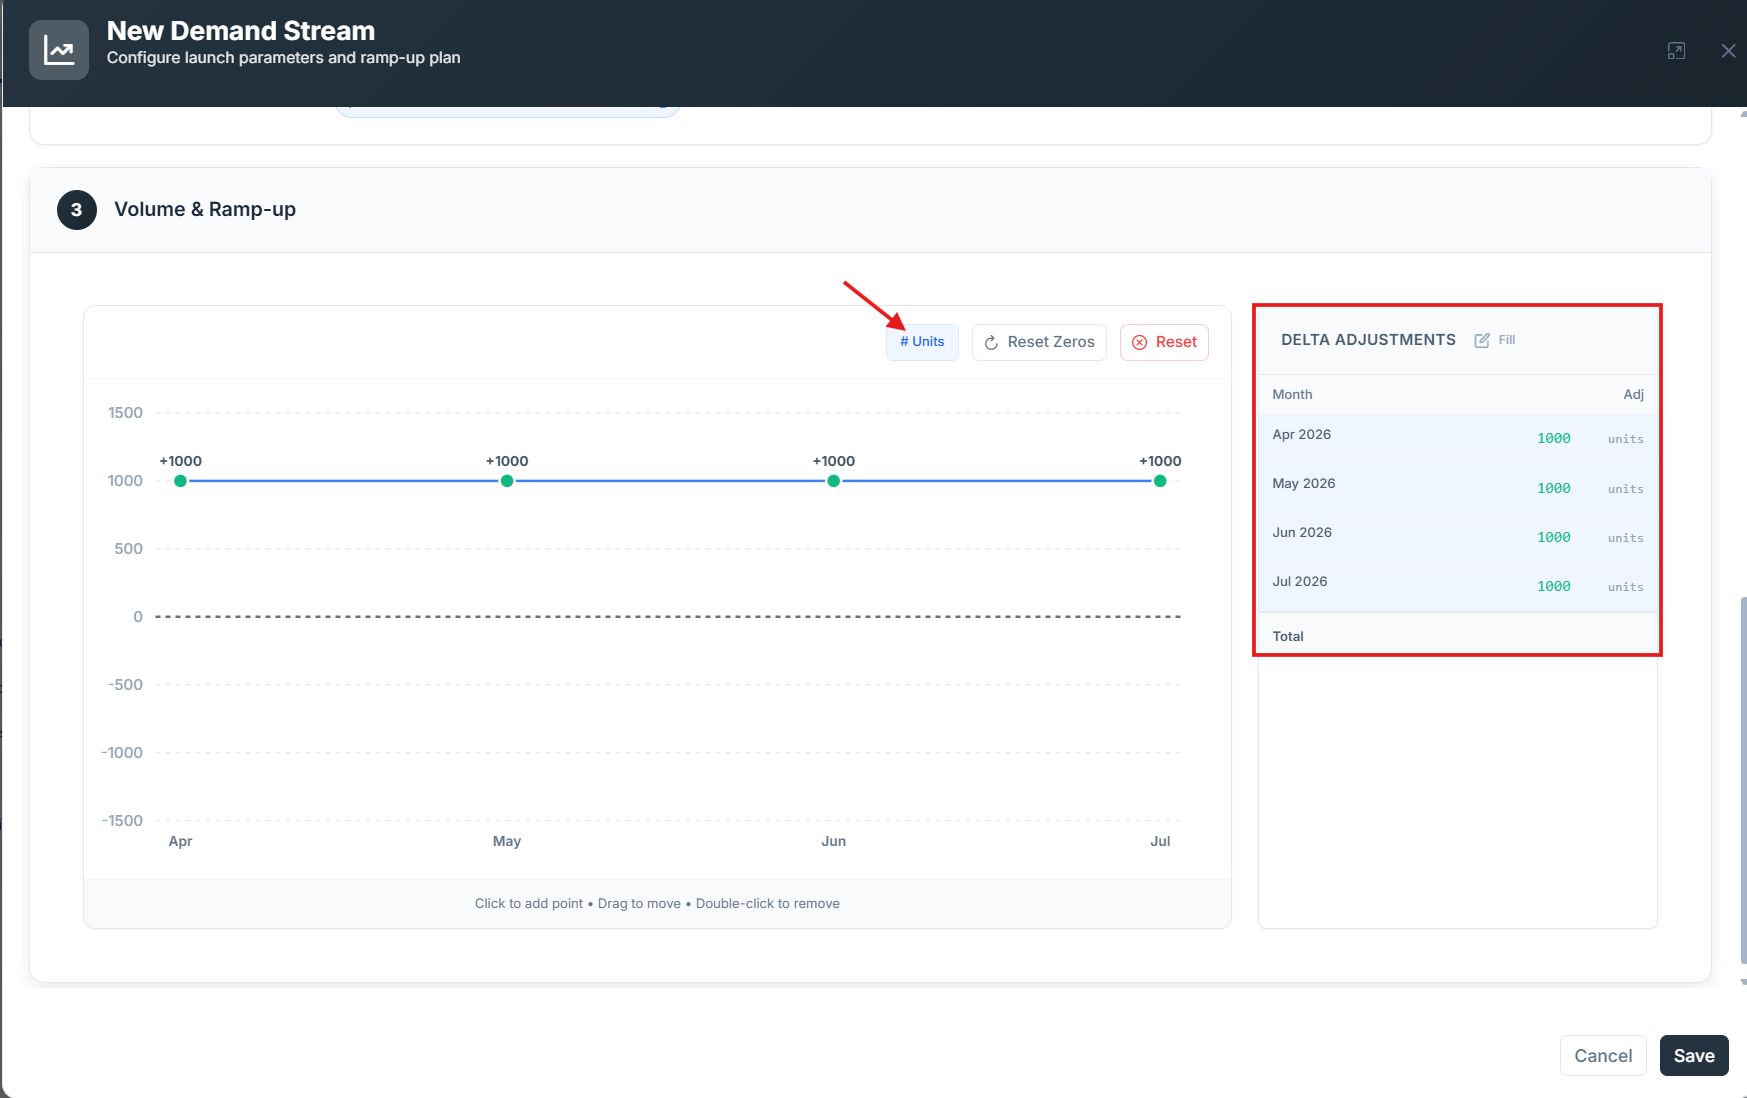The height and width of the screenshot is (1098, 1747).
Task: Click the step 3 number badge
Action: [77, 210]
